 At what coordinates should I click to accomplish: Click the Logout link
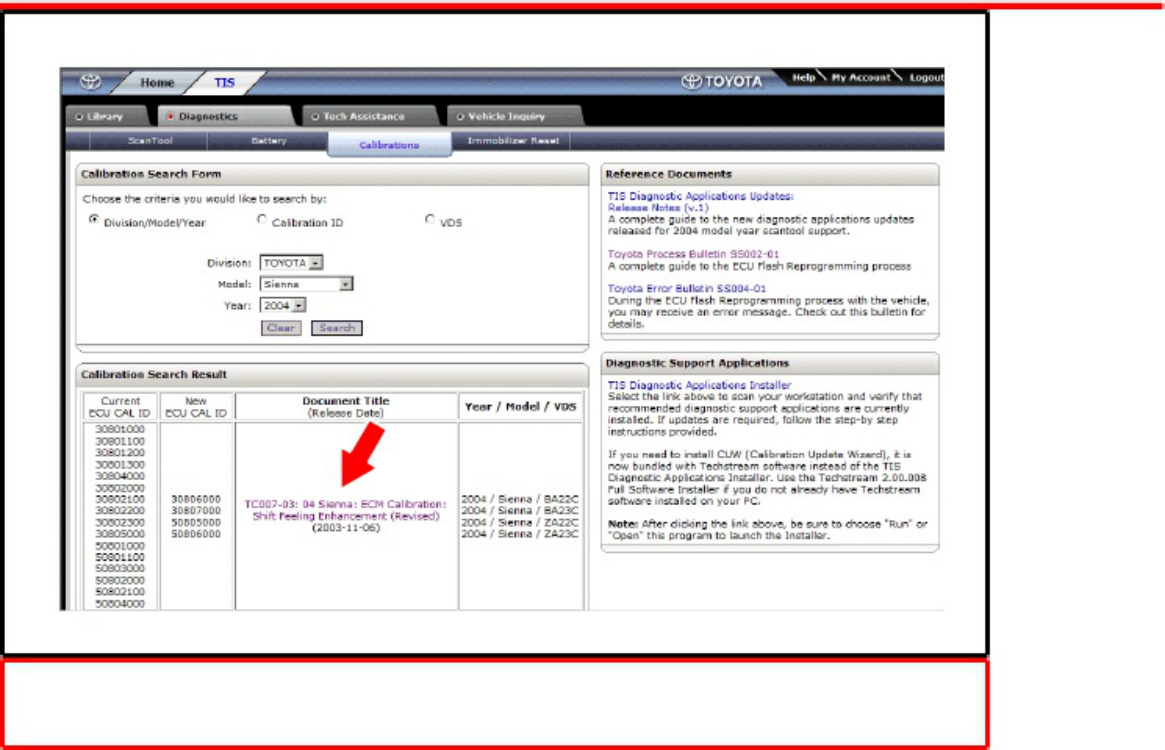pos(927,77)
